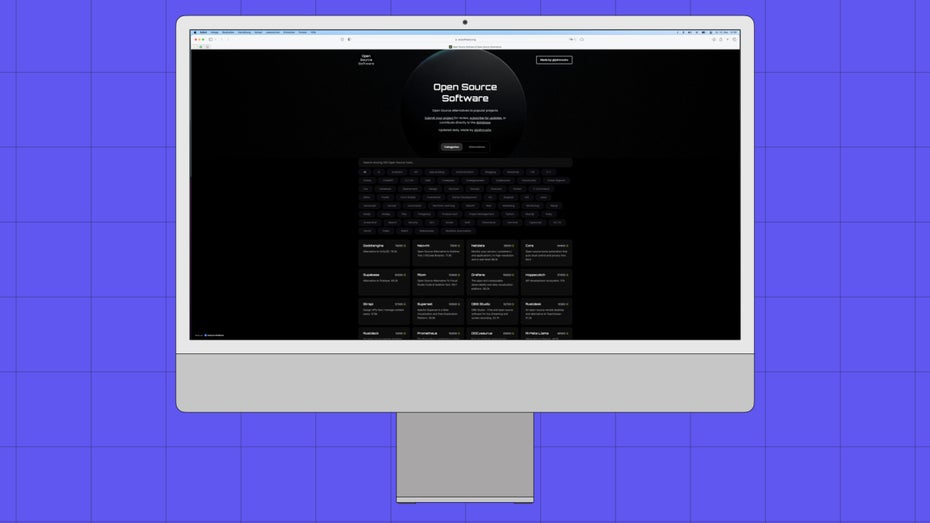The height and width of the screenshot is (523, 930).
Task: Show the tab overview grid
Action: point(734,40)
